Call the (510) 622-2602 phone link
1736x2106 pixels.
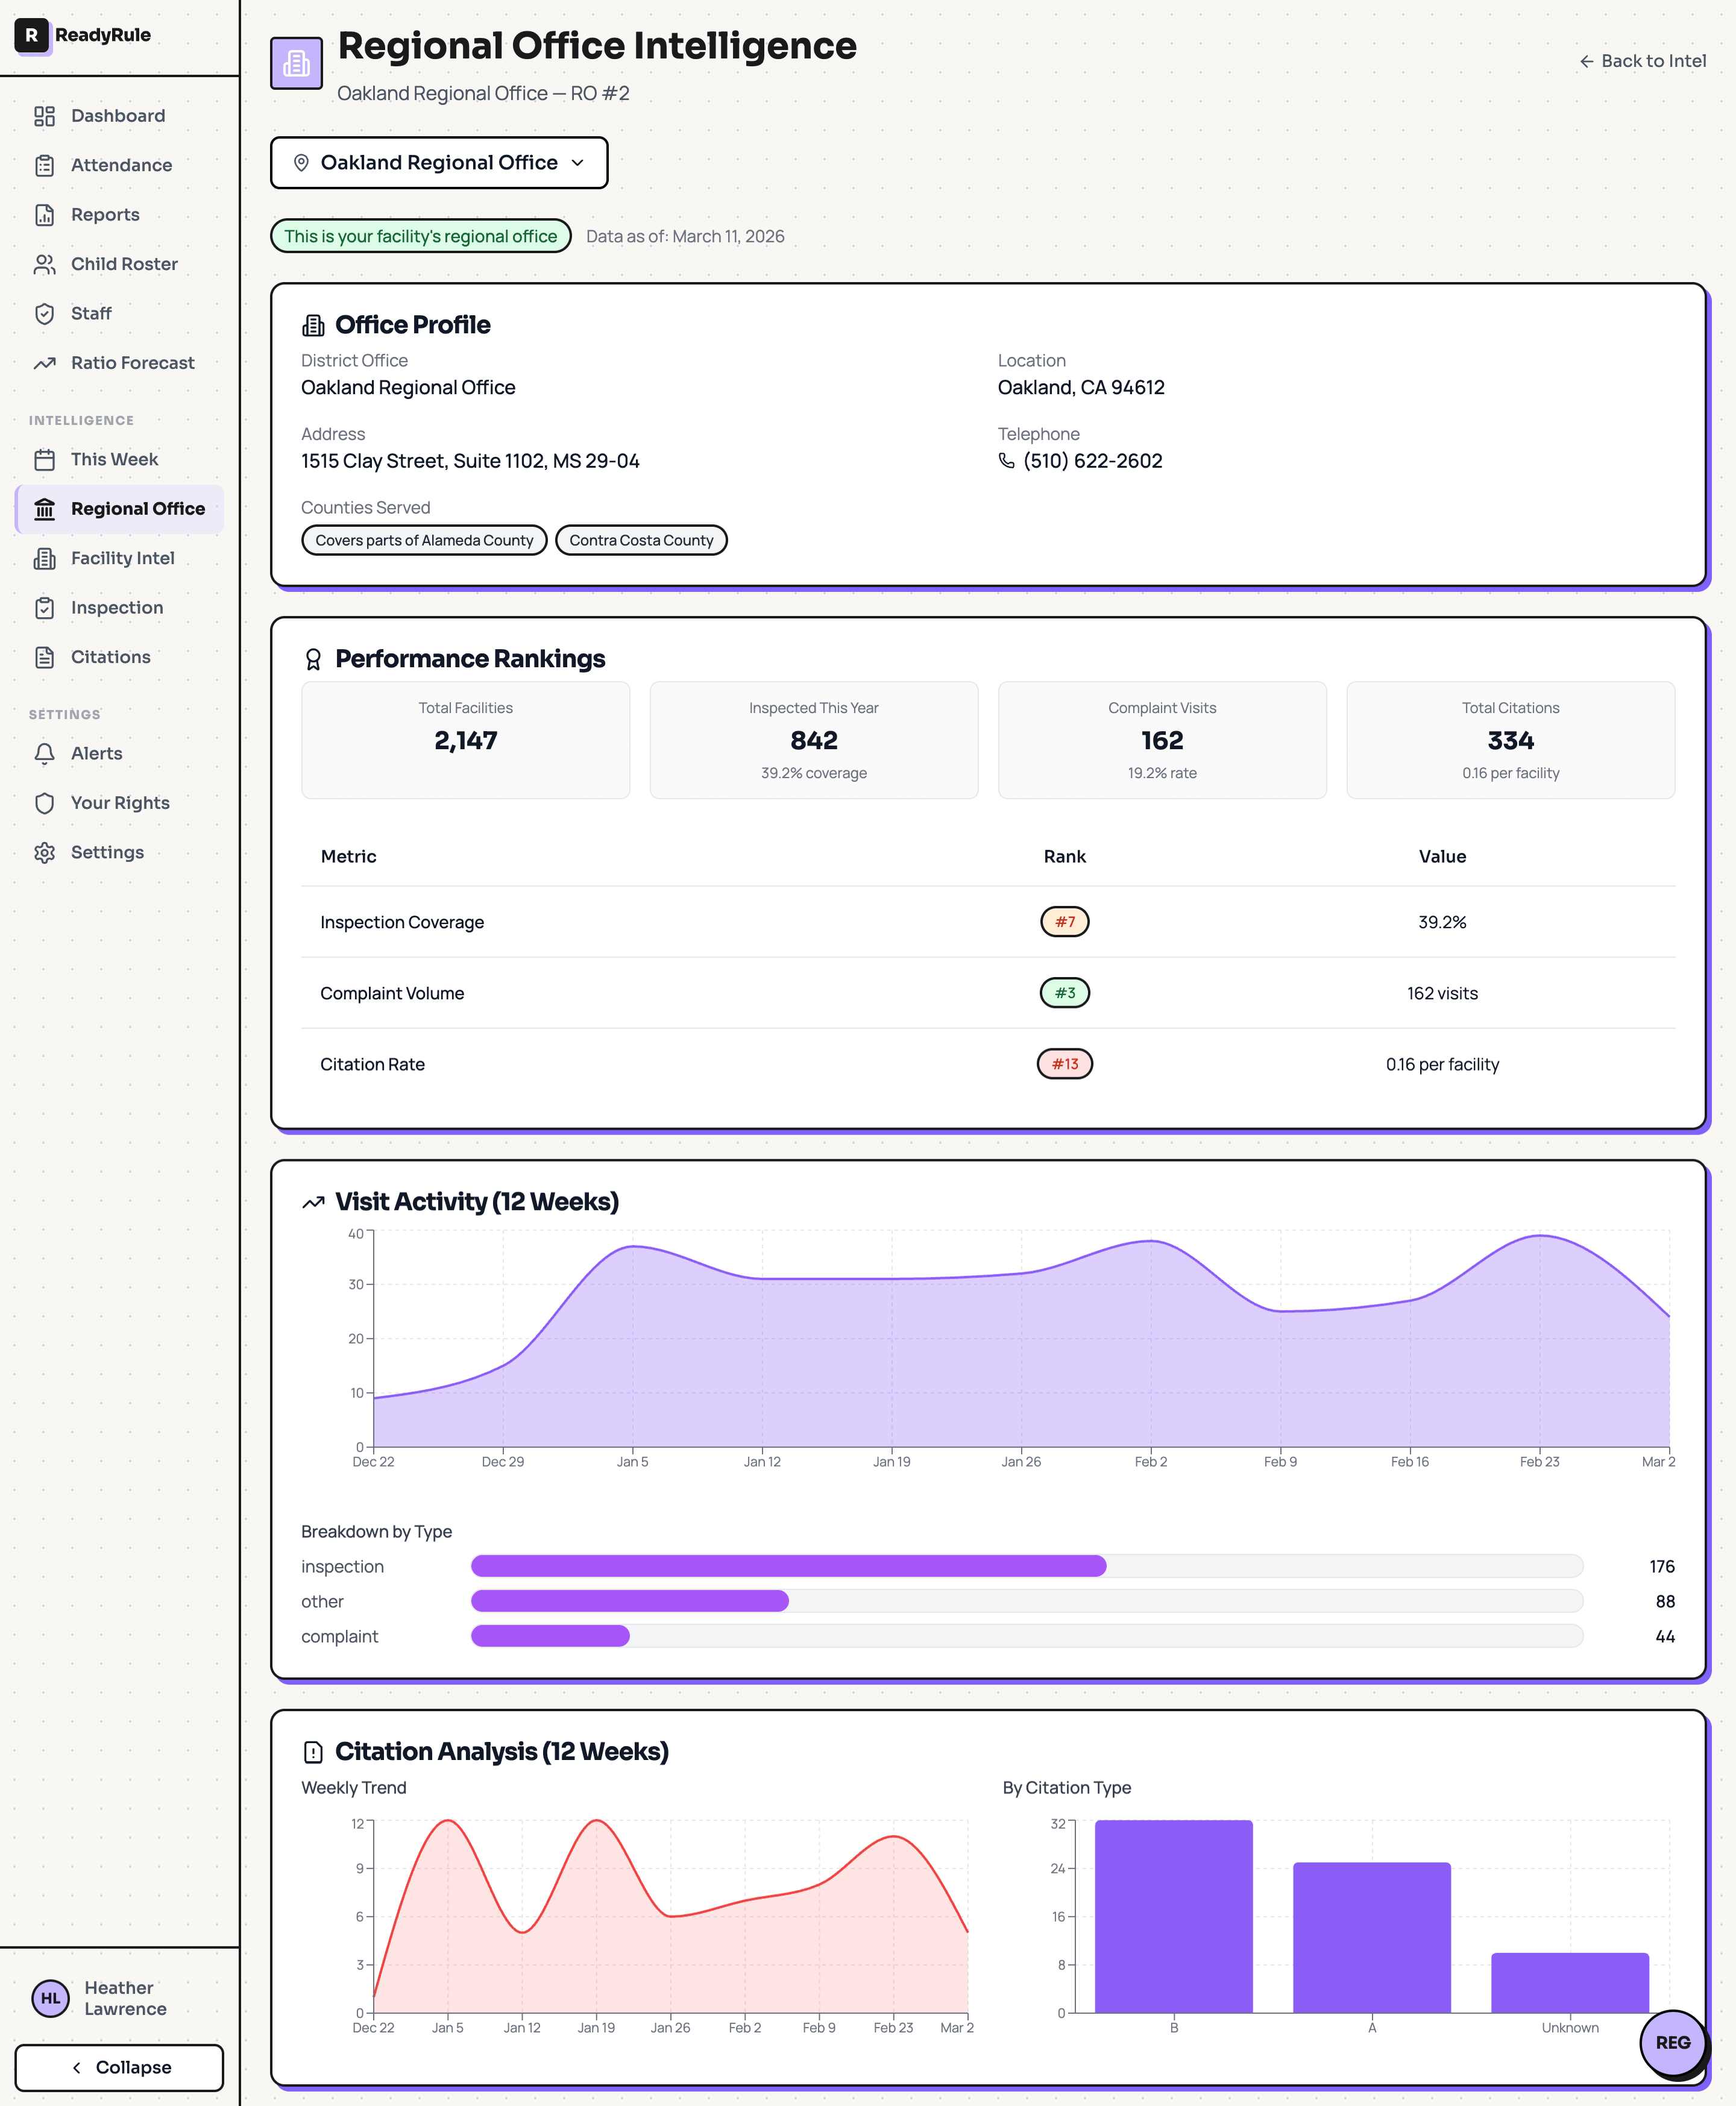tap(1092, 461)
